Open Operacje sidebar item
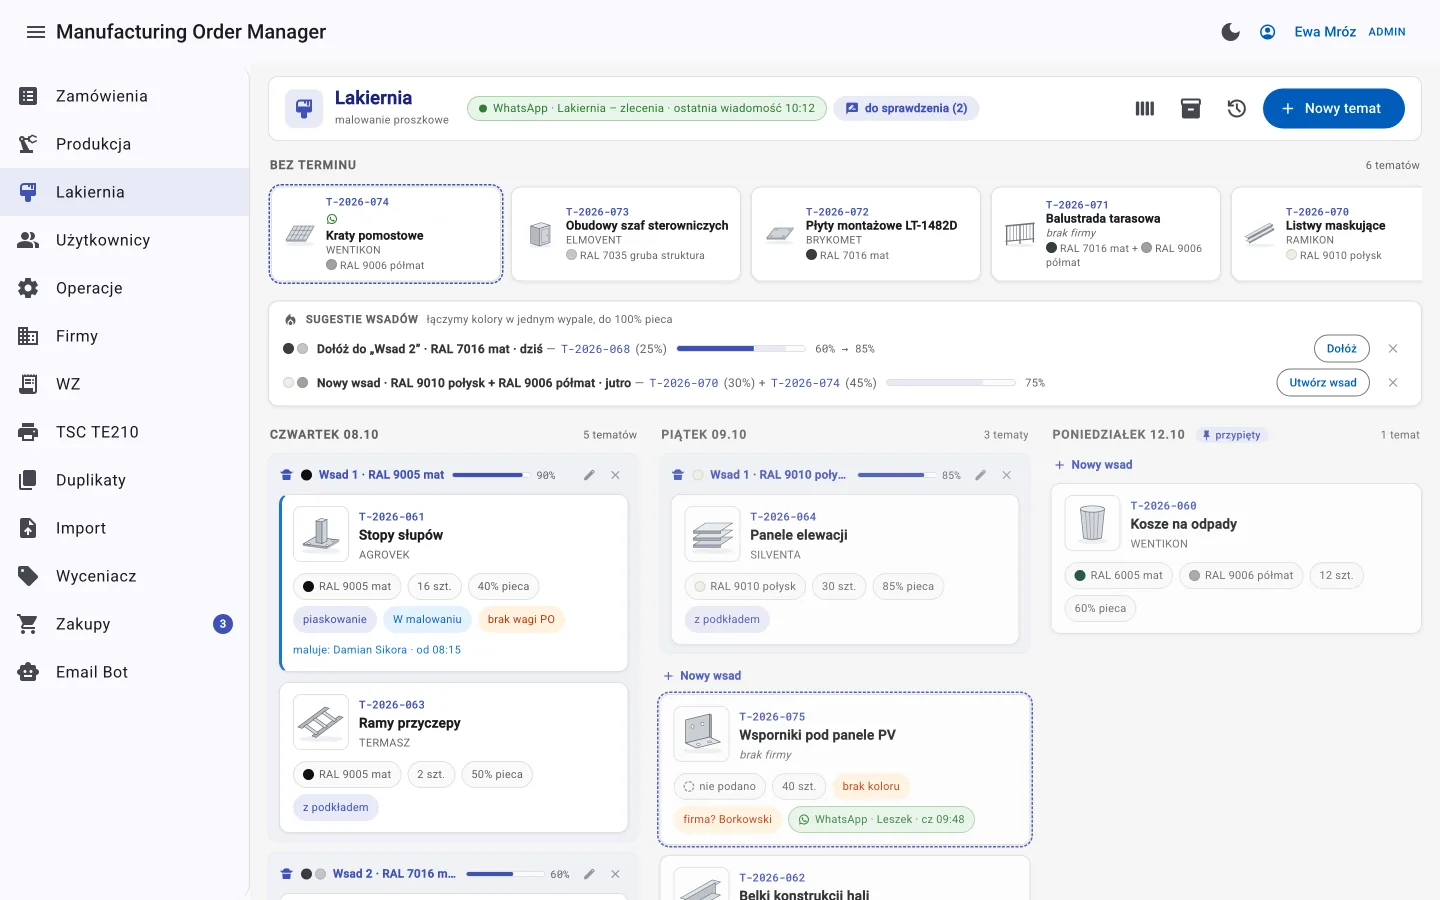This screenshot has width=1440, height=900. (124, 288)
